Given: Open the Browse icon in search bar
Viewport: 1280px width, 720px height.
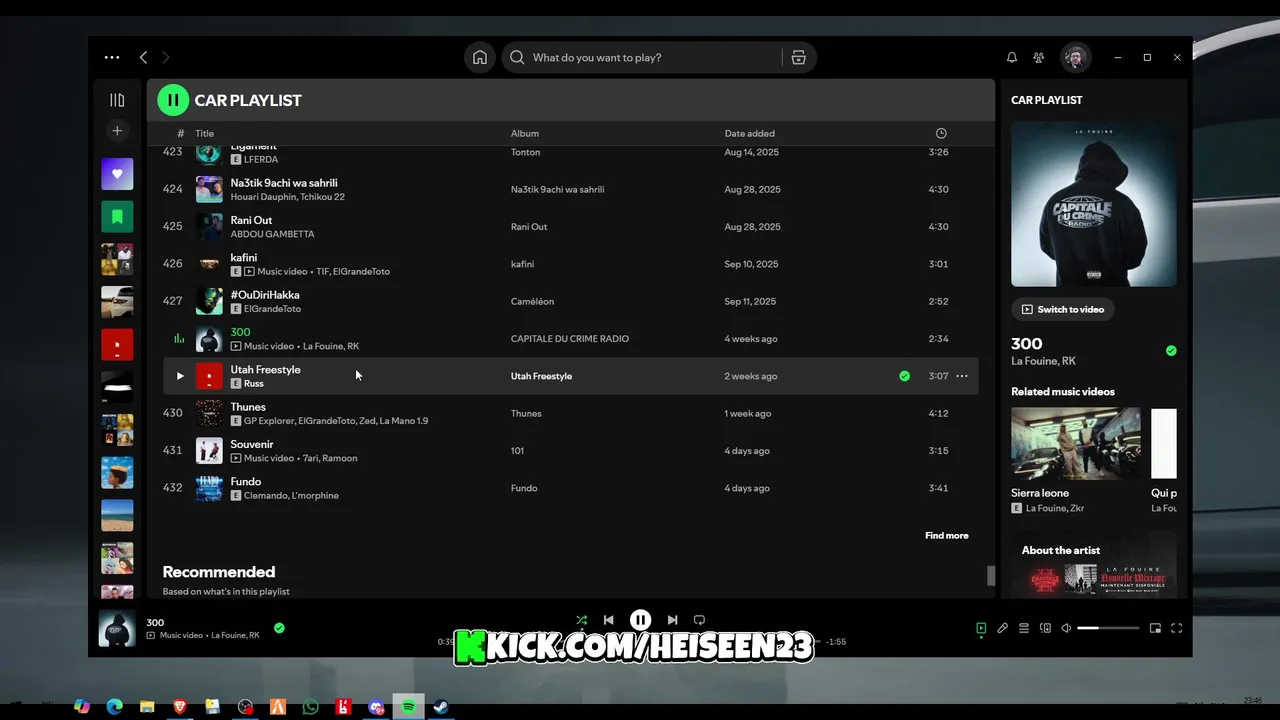Looking at the screenshot, I should [798, 57].
